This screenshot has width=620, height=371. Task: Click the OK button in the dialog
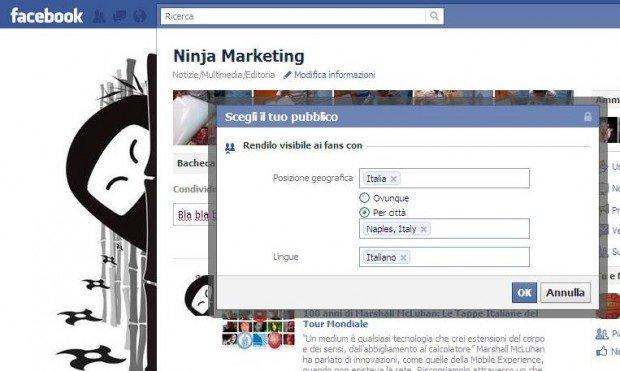pyautogui.click(x=524, y=293)
